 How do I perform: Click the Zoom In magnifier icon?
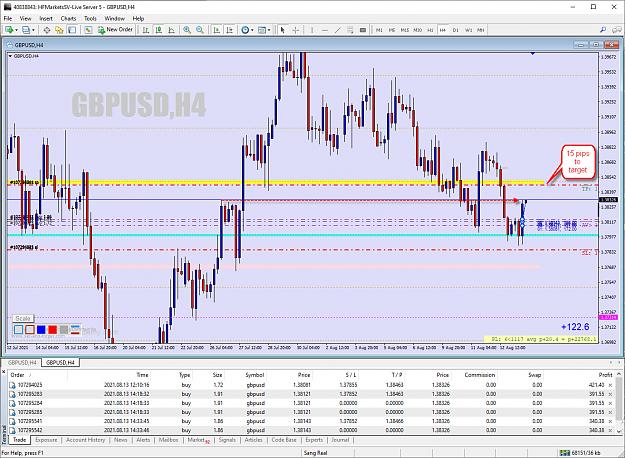tap(187, 30)
